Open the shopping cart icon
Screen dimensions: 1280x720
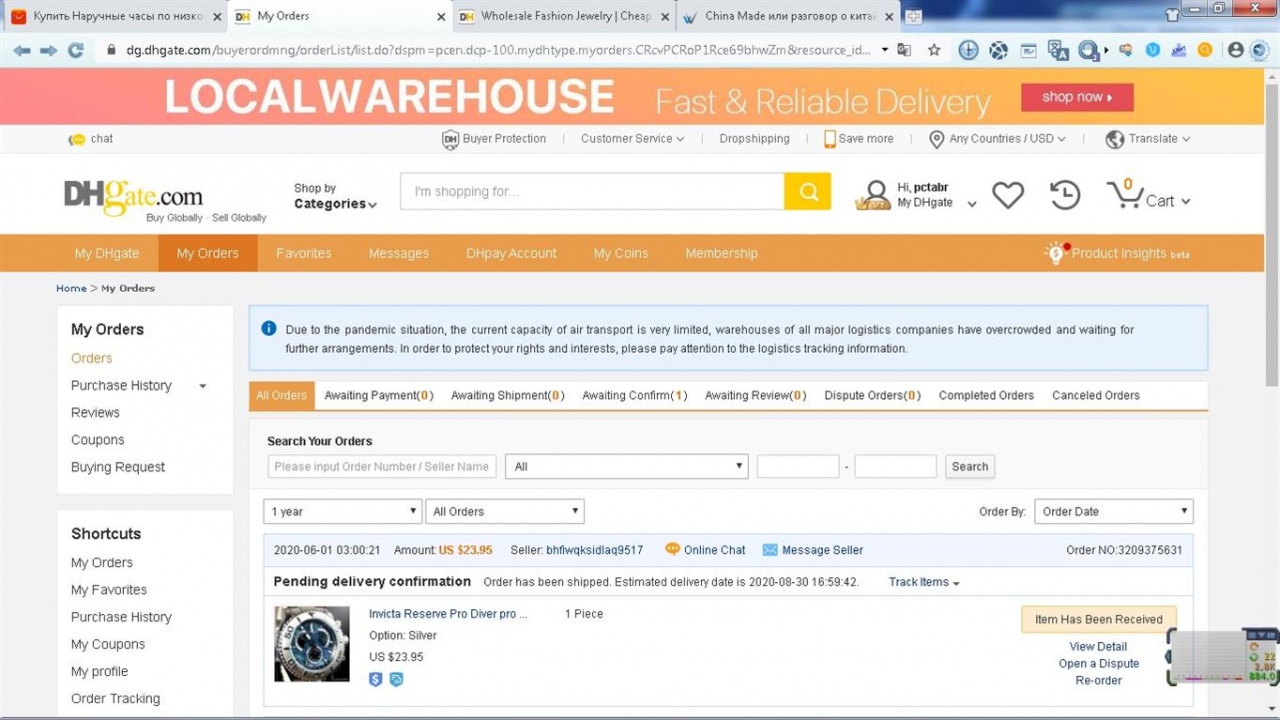[1124, 195]
